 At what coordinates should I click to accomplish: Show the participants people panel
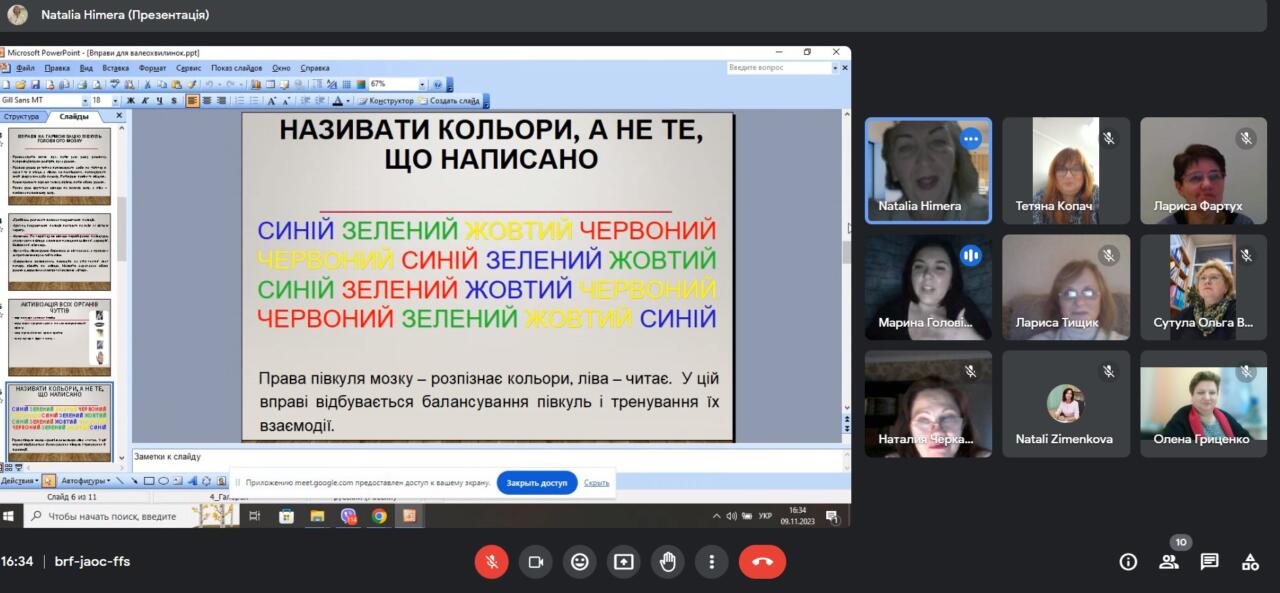1169,562
